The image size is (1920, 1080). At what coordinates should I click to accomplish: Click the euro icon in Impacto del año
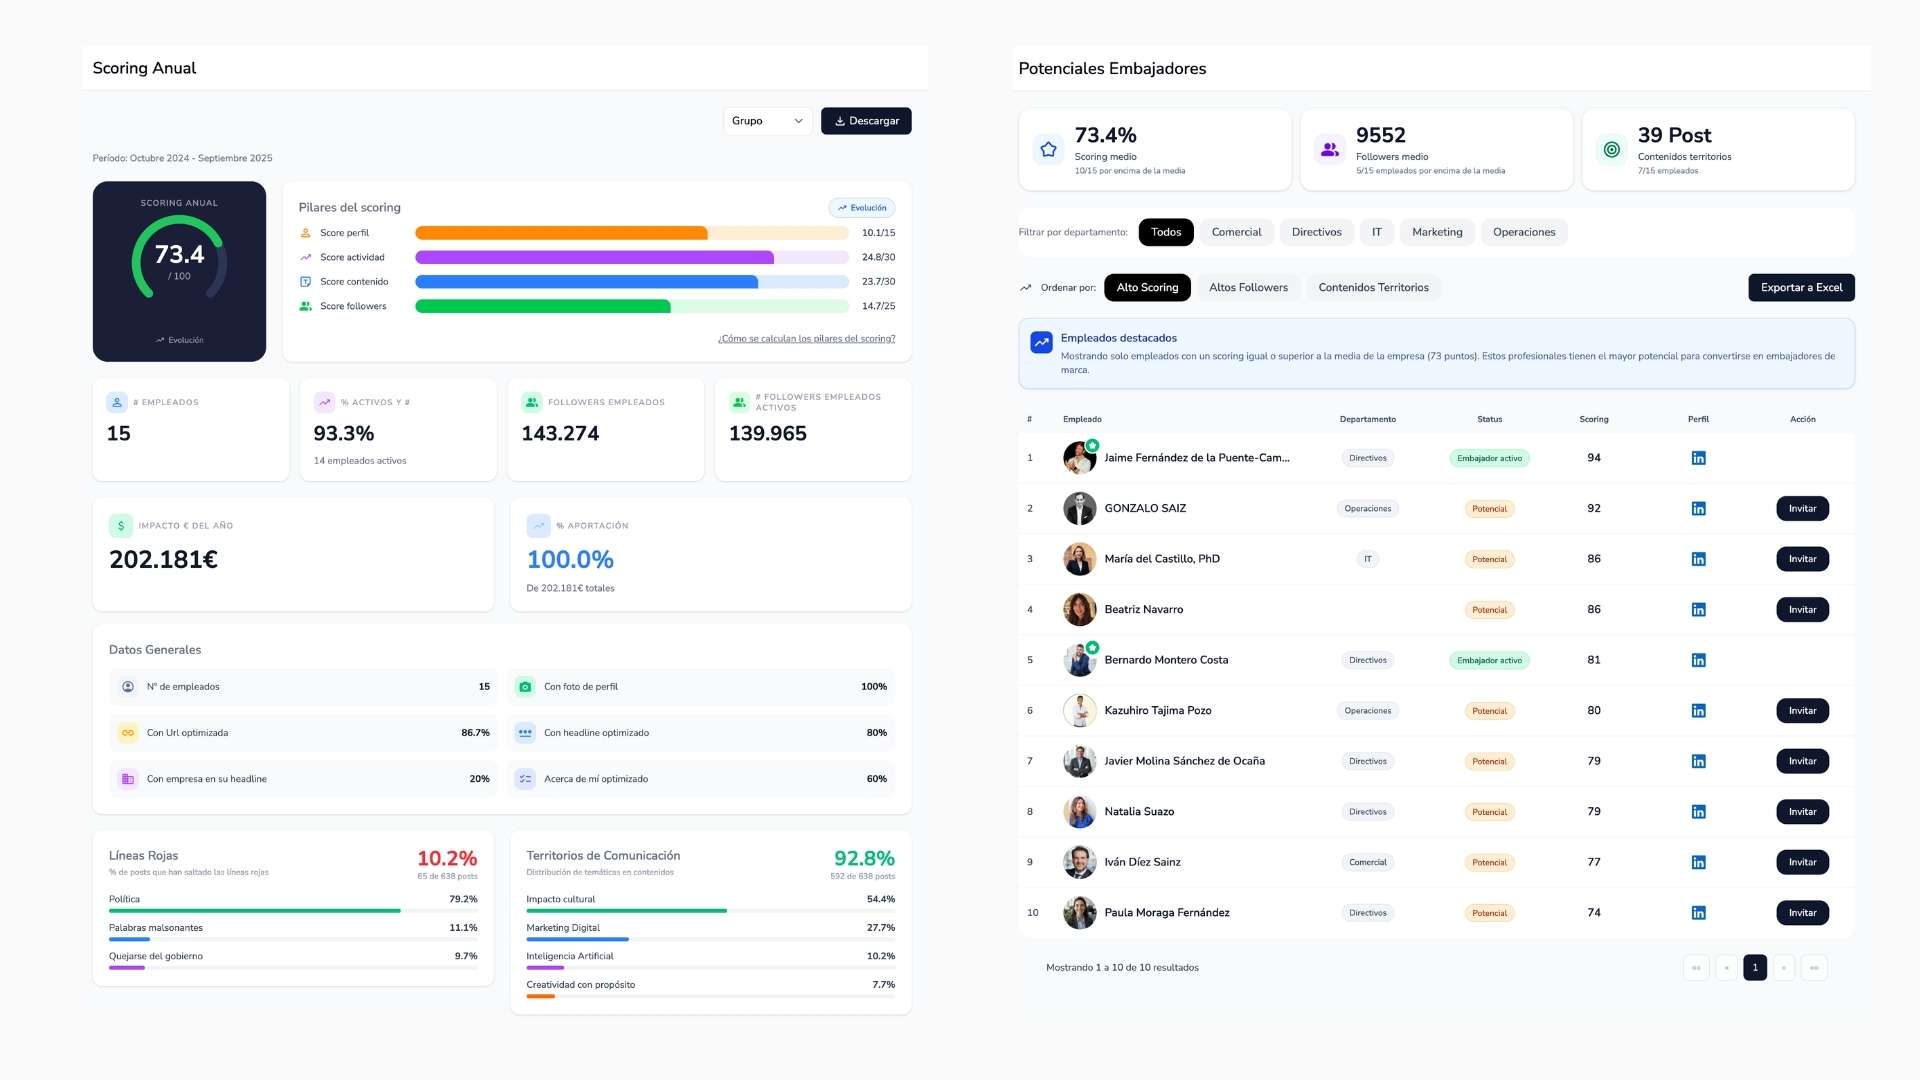click(x=121, y=525)
